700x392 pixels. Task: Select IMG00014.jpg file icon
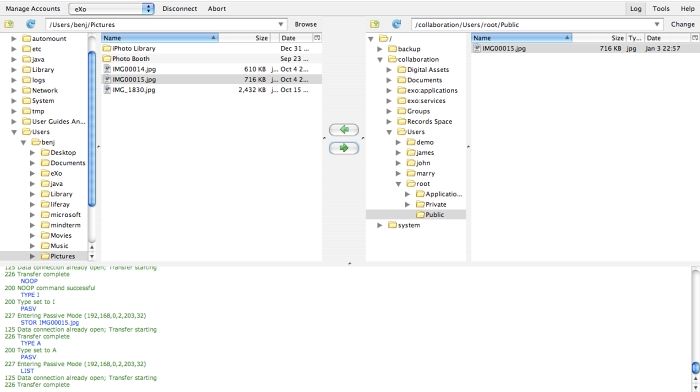click(107, 69)
